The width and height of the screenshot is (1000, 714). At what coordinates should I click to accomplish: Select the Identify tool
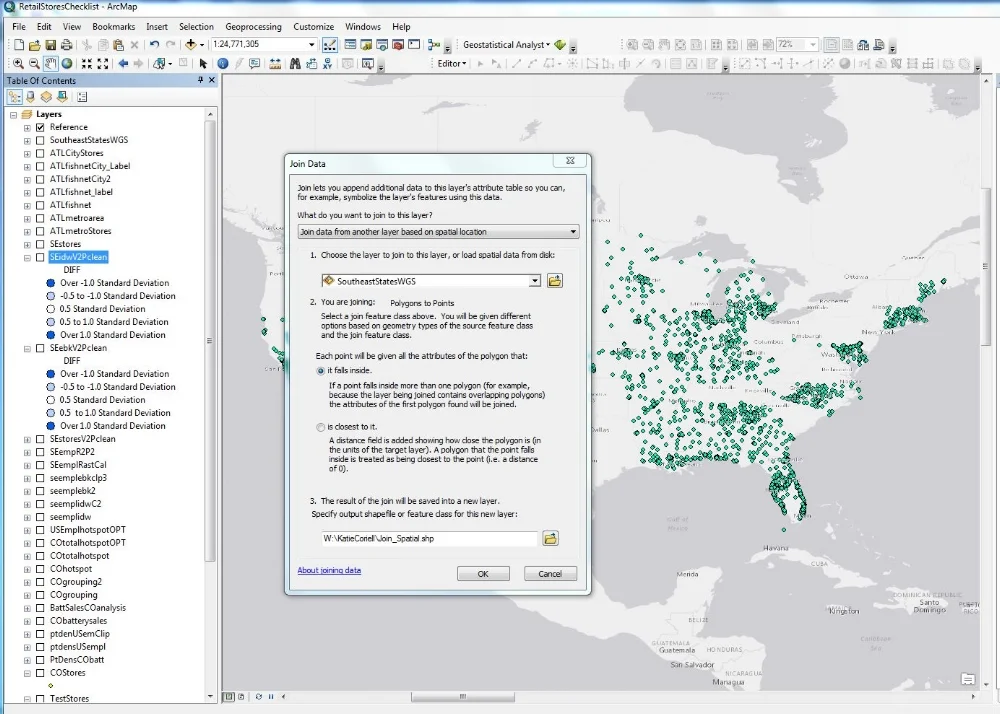(223, 64)
